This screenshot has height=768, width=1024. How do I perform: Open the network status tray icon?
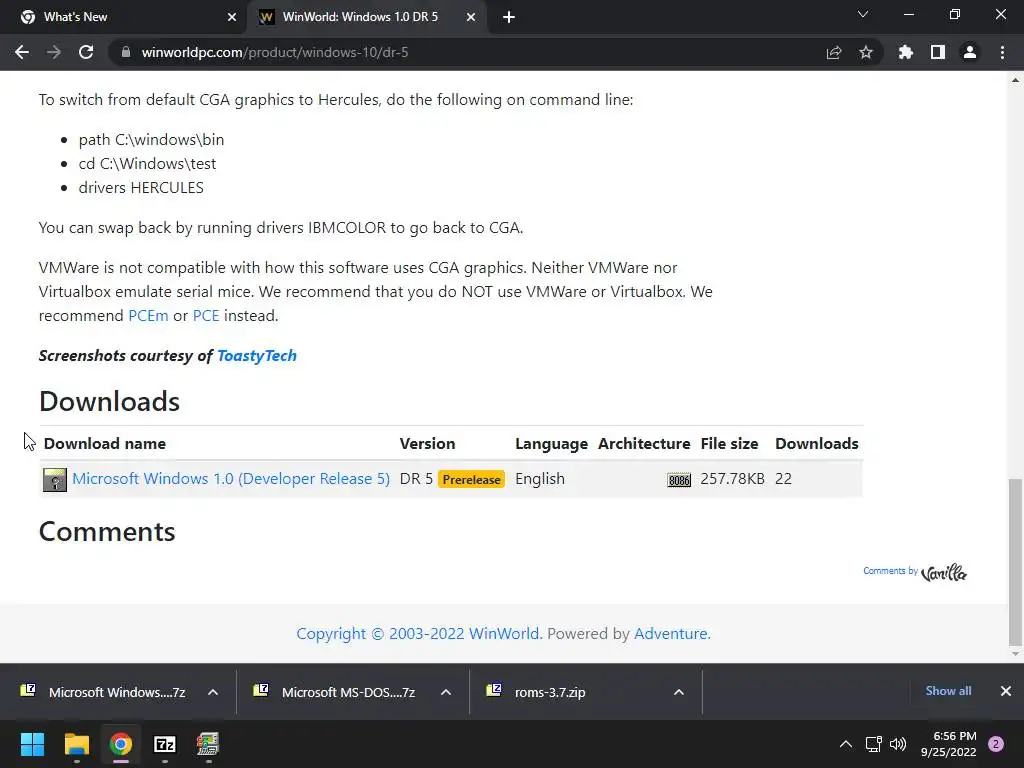pos(873,744)
